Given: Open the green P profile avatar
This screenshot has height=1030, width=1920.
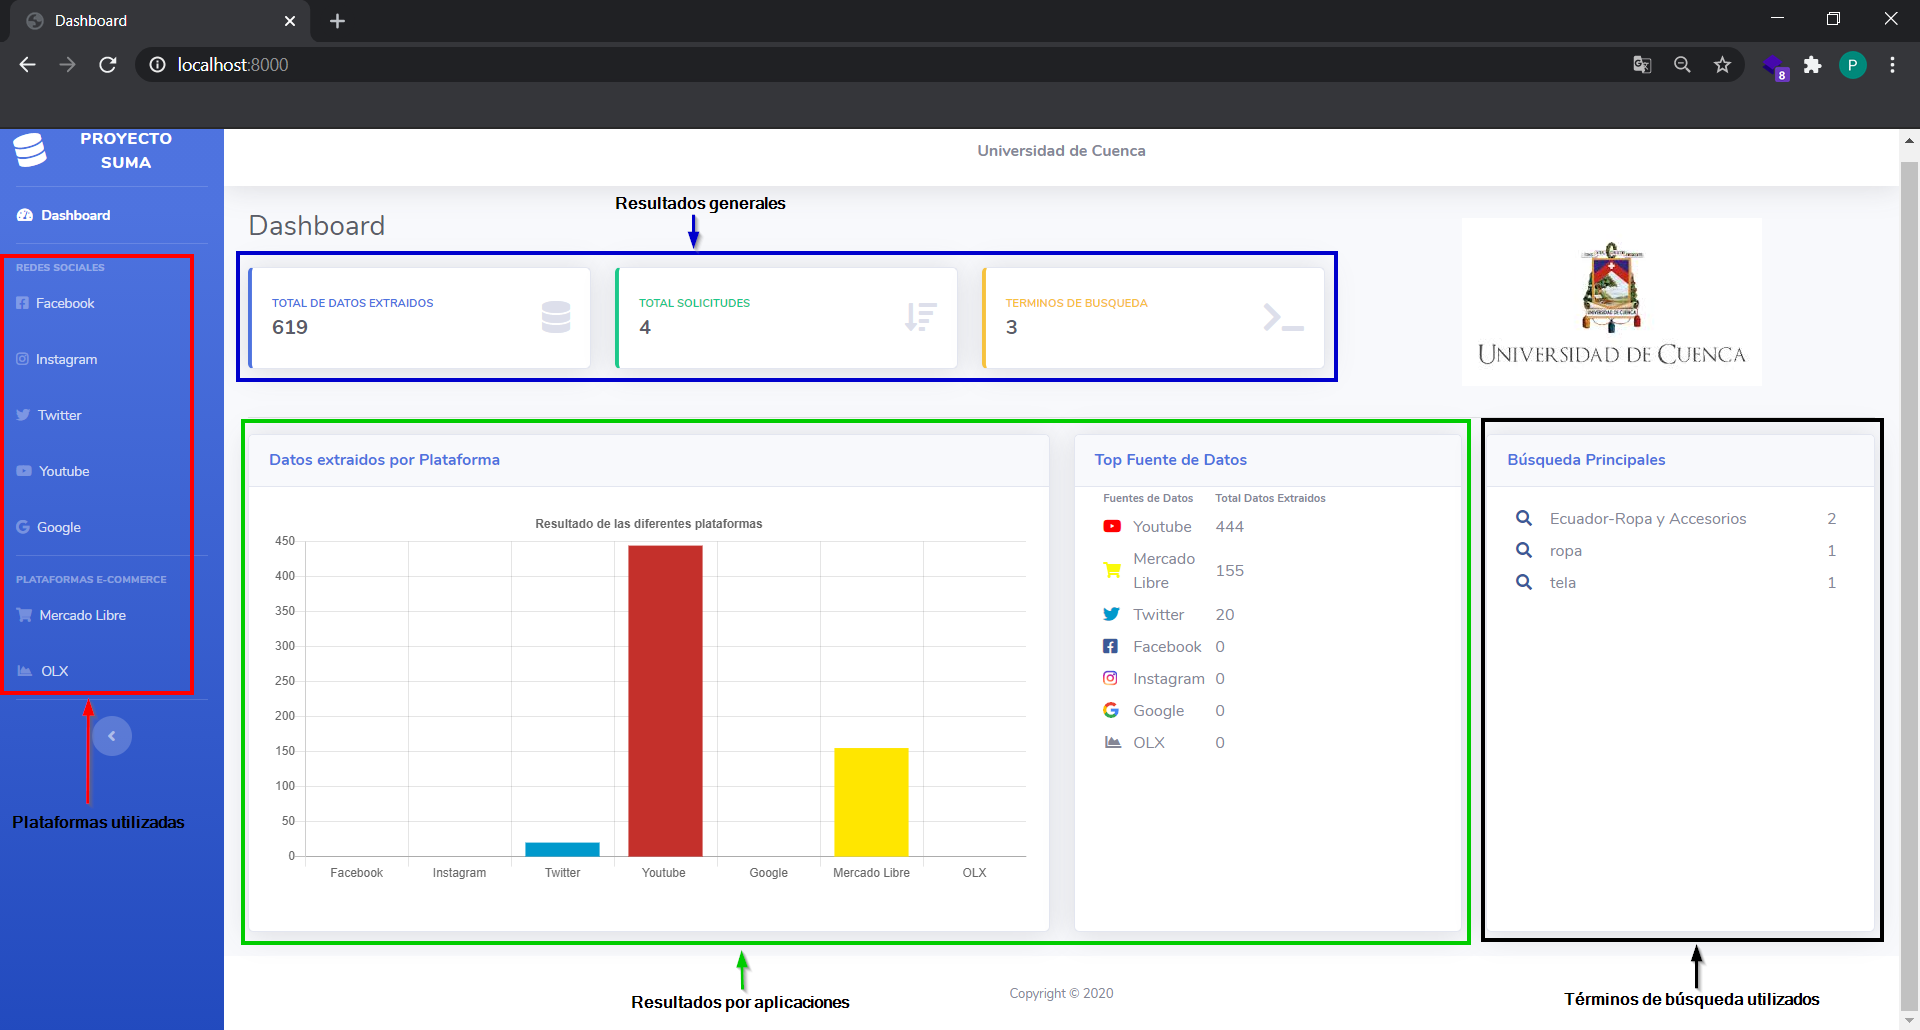Looking at the screenshot, I should click(1852, 65).
